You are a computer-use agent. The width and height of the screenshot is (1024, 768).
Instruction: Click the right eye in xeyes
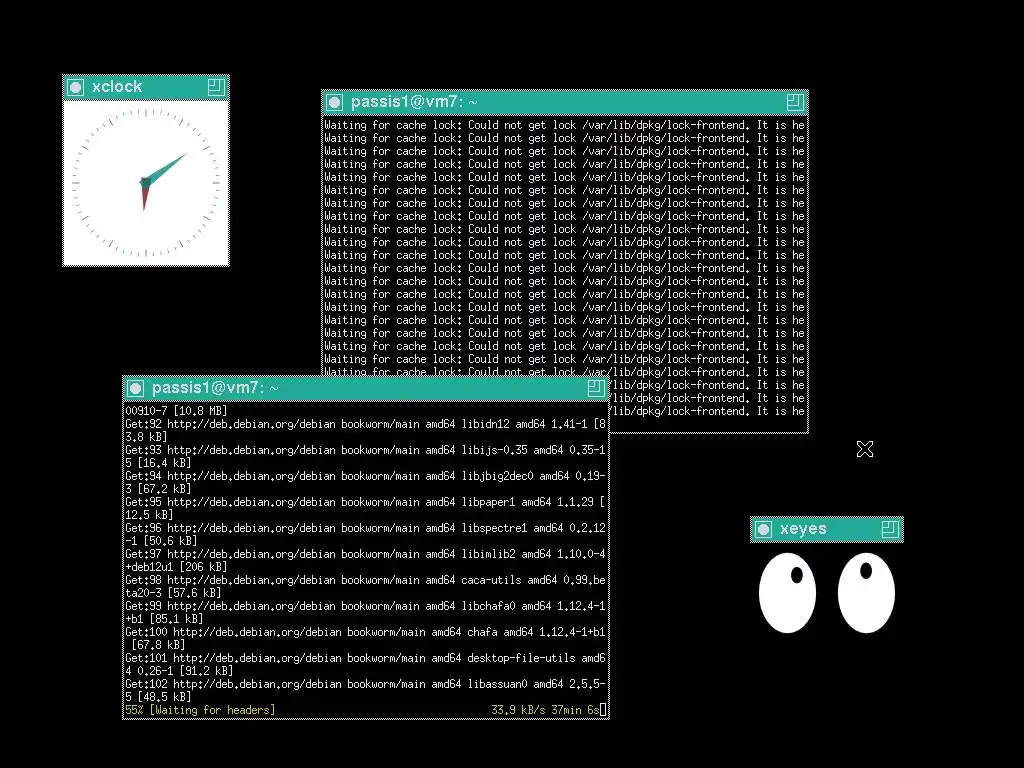coord(867,593)
